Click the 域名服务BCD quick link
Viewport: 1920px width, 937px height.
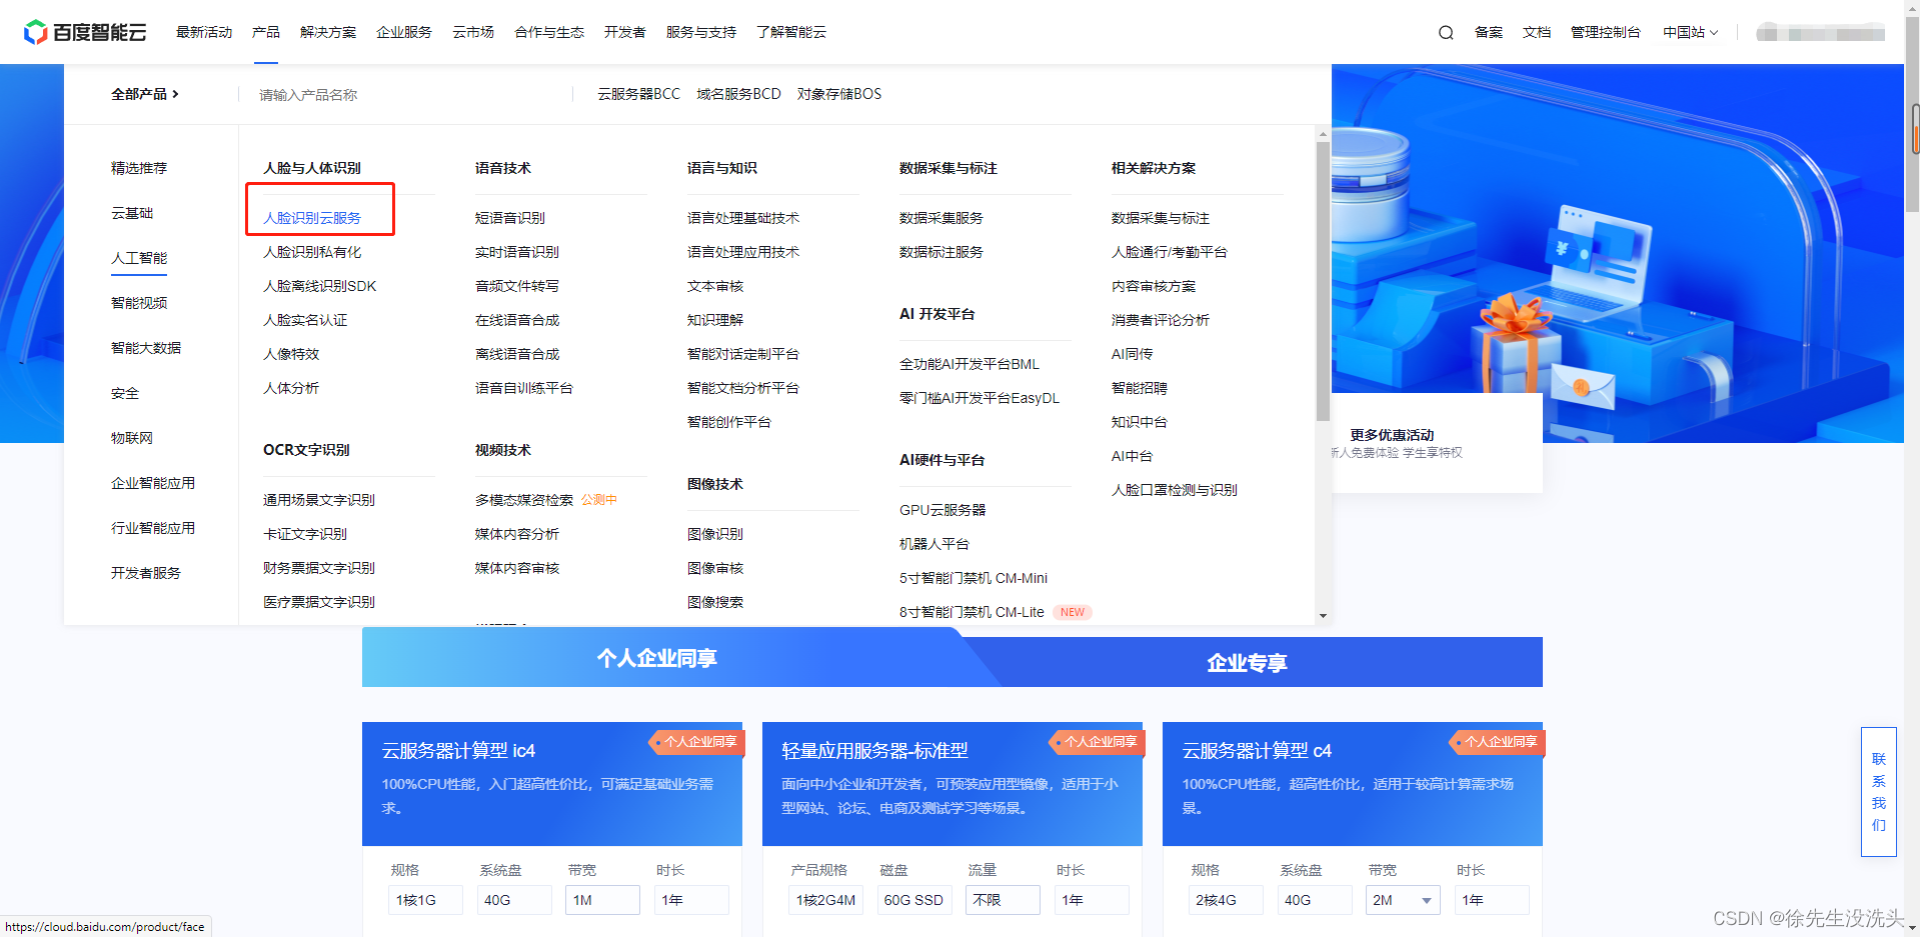[739, 94]
